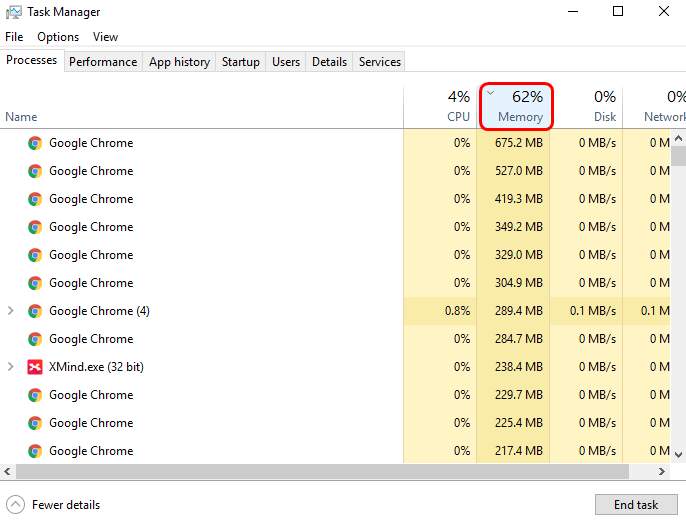Click the Chrome icon in the 284.7 MB row
Image resolution: width=686 pixels, height=524 pixels.
point(35,339)
